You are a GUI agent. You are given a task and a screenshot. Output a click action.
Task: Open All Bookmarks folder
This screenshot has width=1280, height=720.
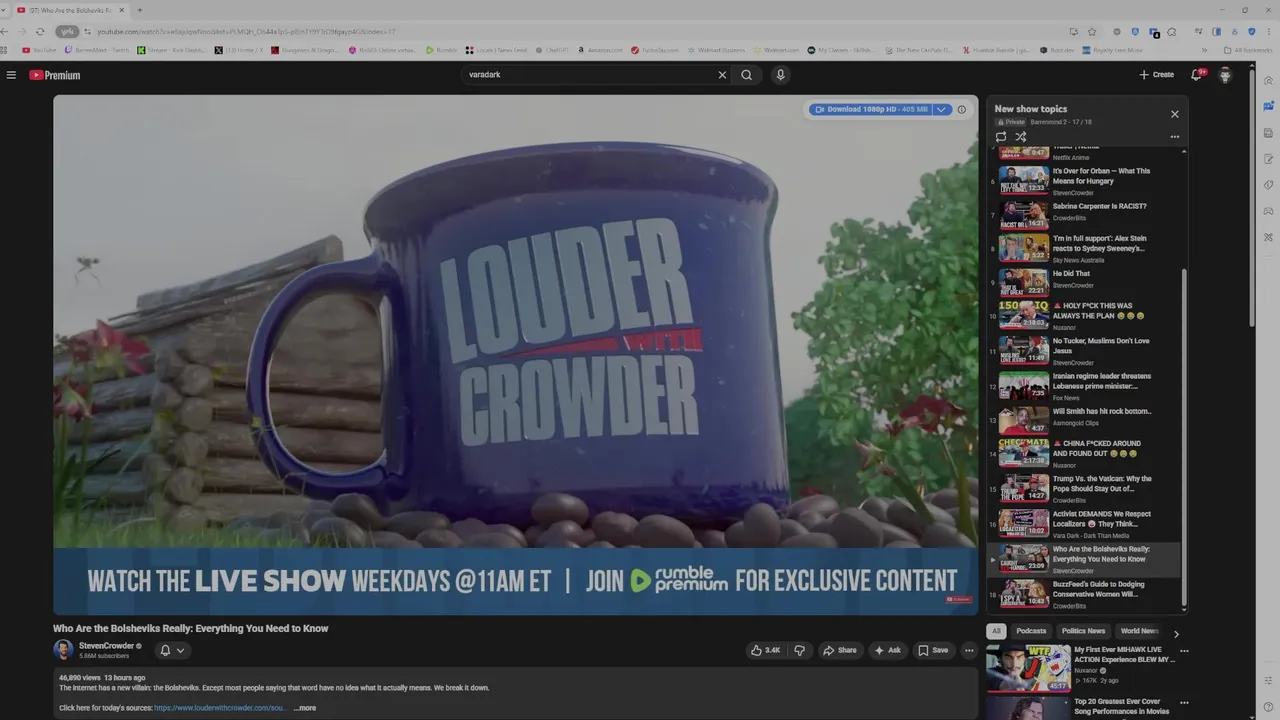1248,50
